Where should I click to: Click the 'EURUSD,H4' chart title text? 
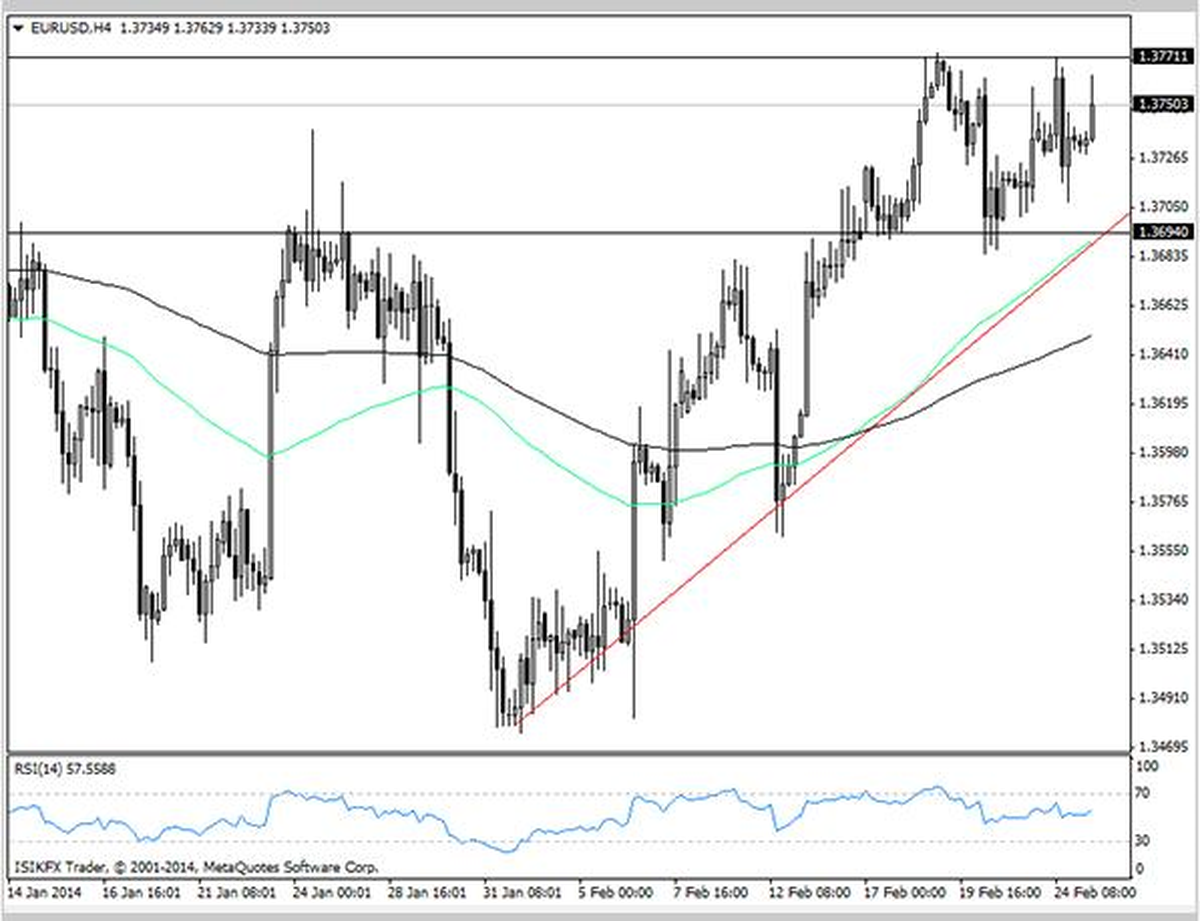[70, 28]
